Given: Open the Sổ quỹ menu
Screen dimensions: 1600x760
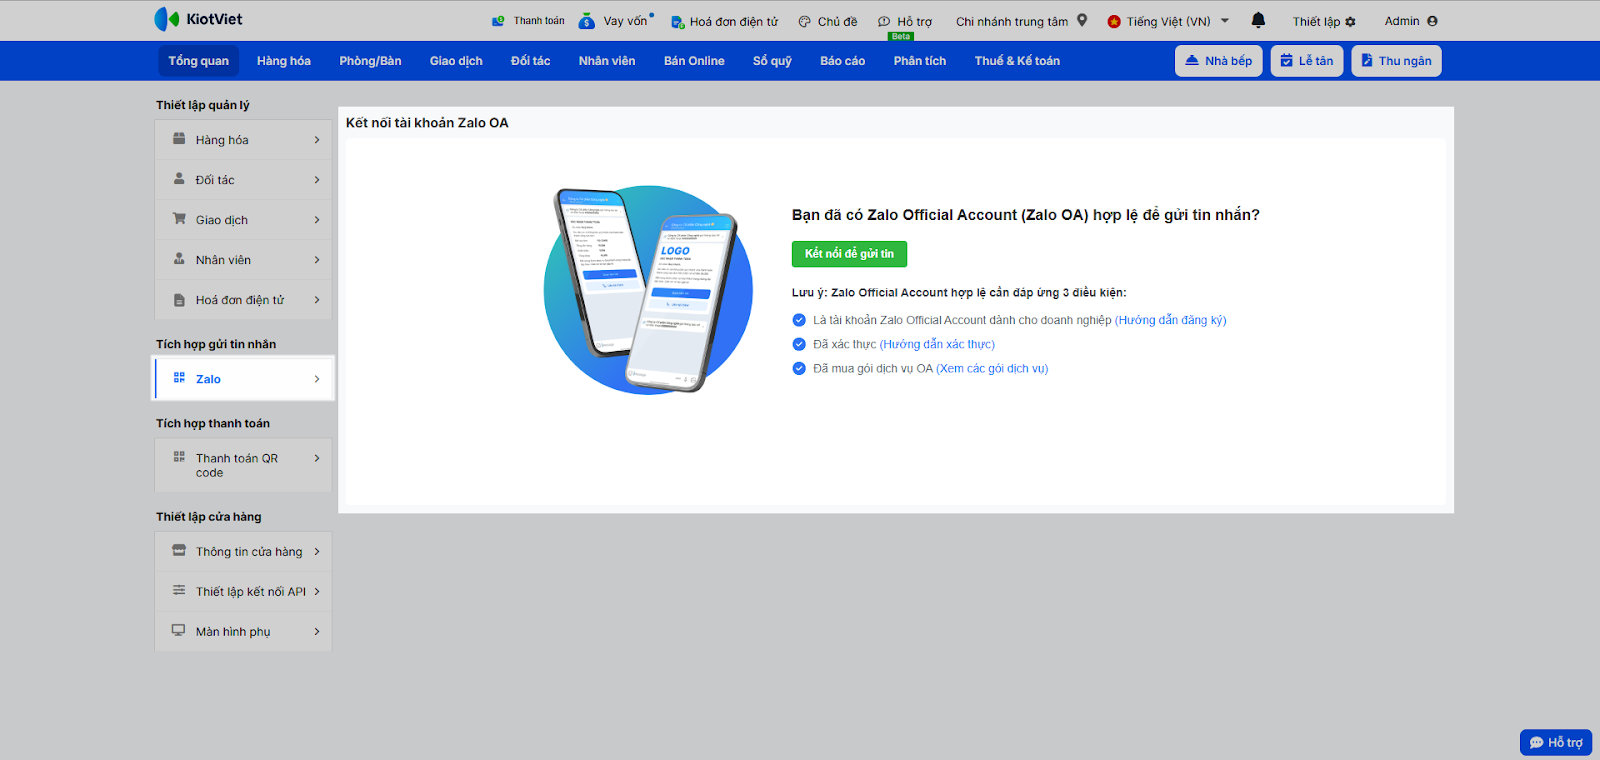Looking at the screenshot, I should (x=772, y=61).
